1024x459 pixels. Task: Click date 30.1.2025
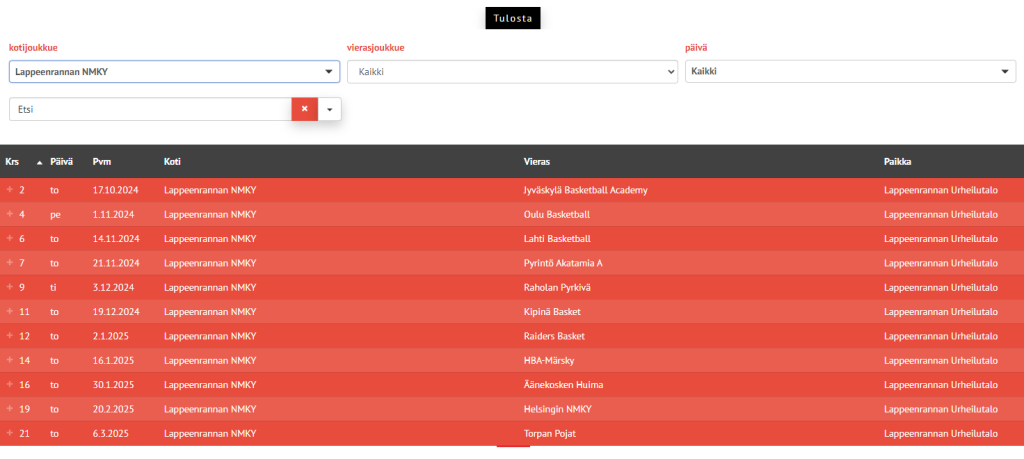click(x=114, y=385)
